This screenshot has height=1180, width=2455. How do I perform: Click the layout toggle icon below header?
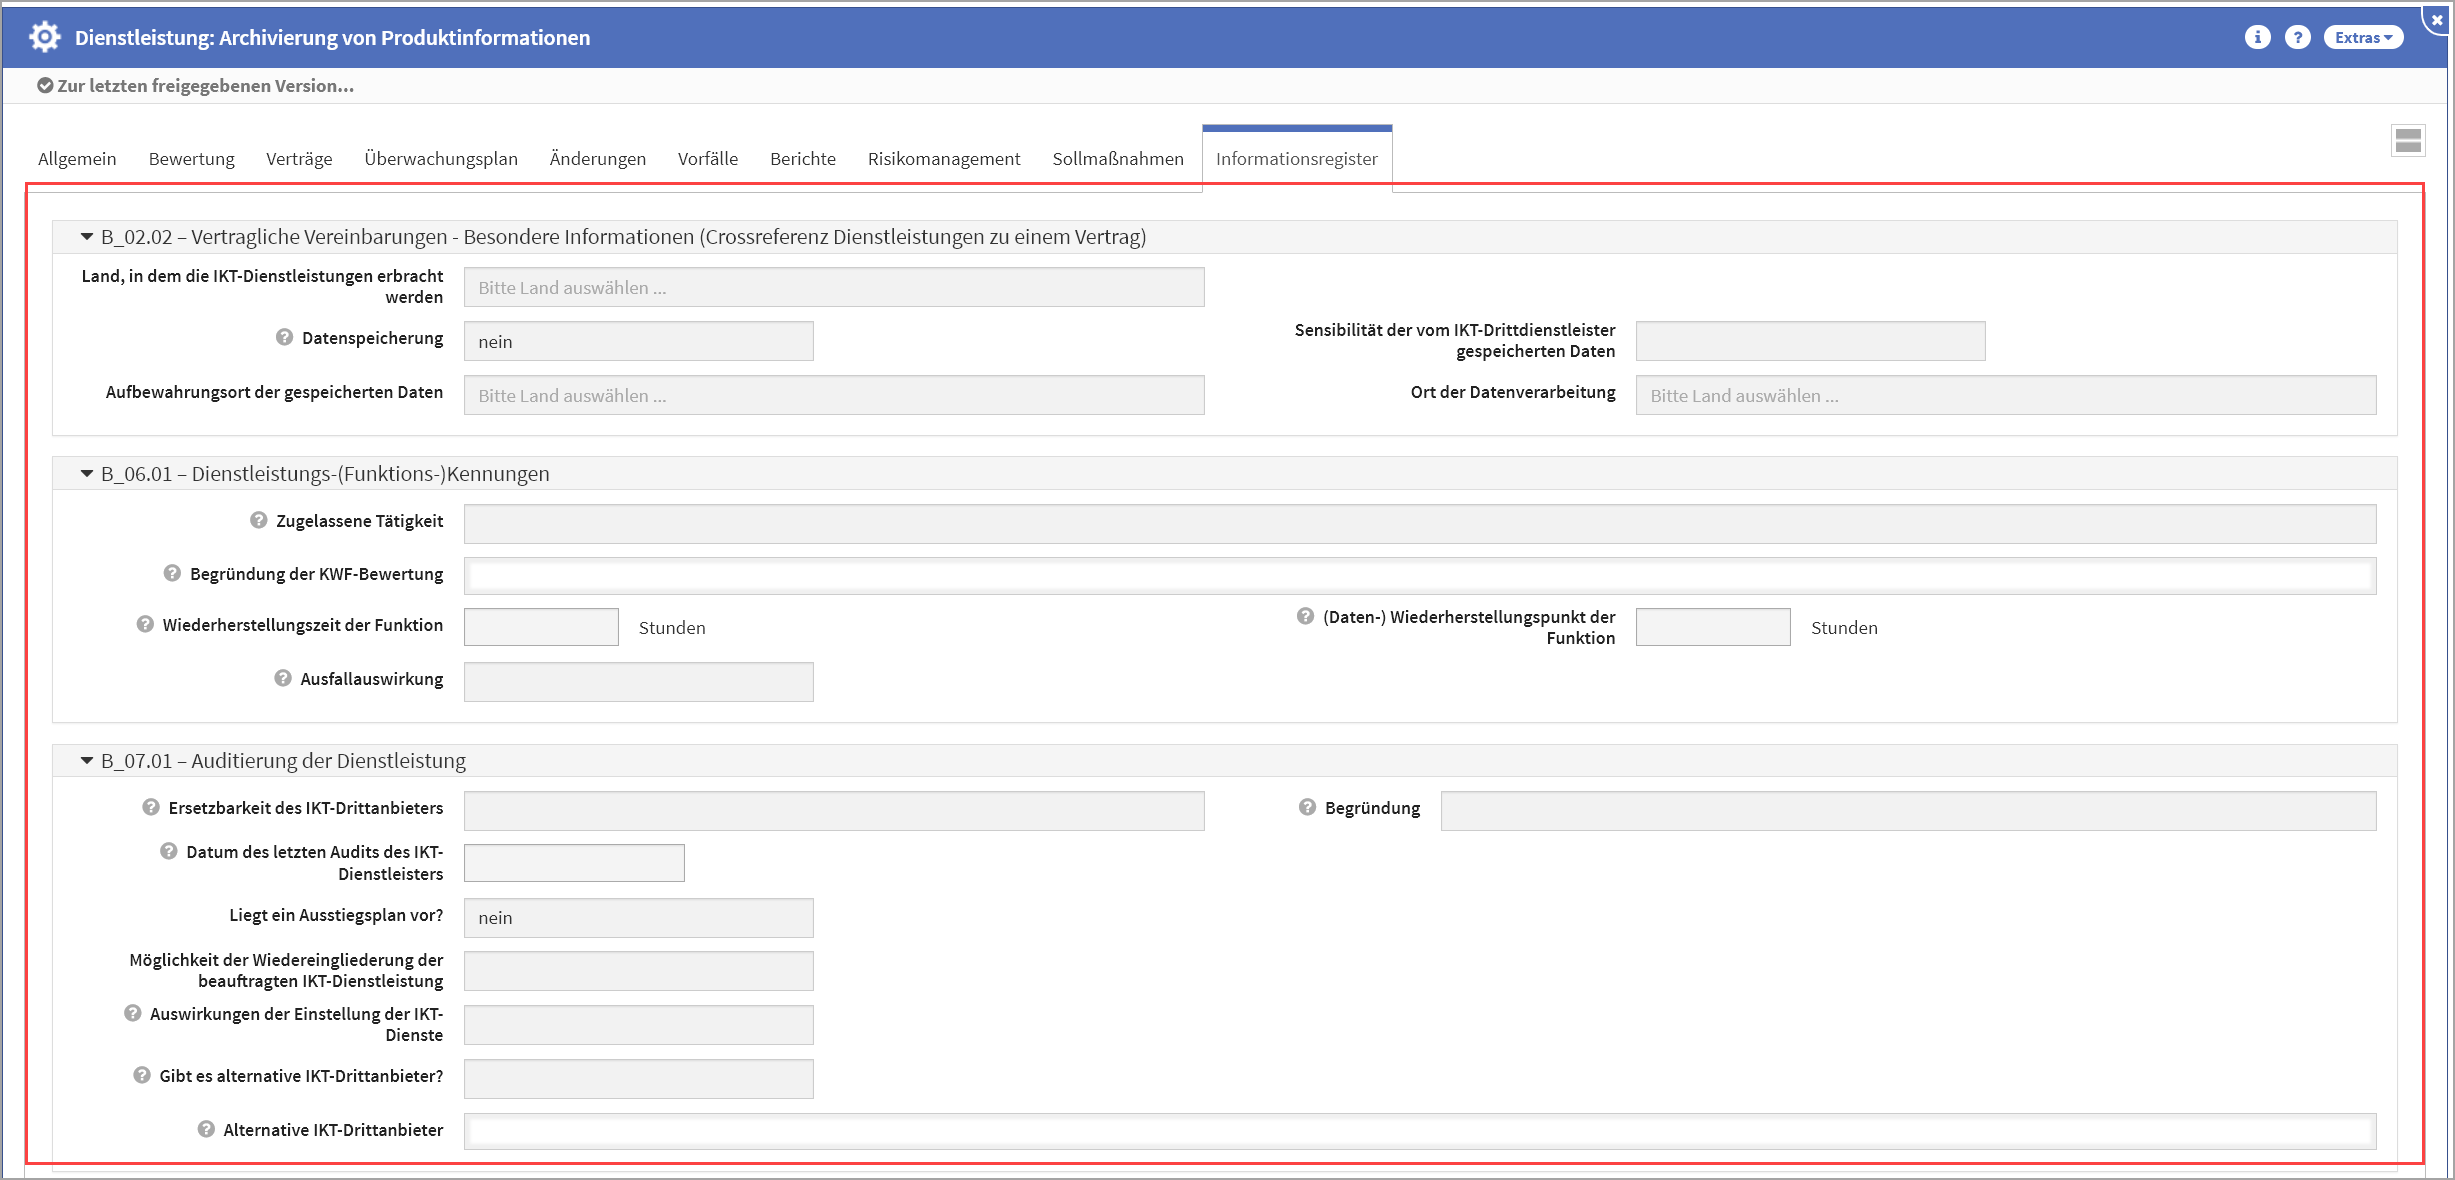pos(2408,141)
